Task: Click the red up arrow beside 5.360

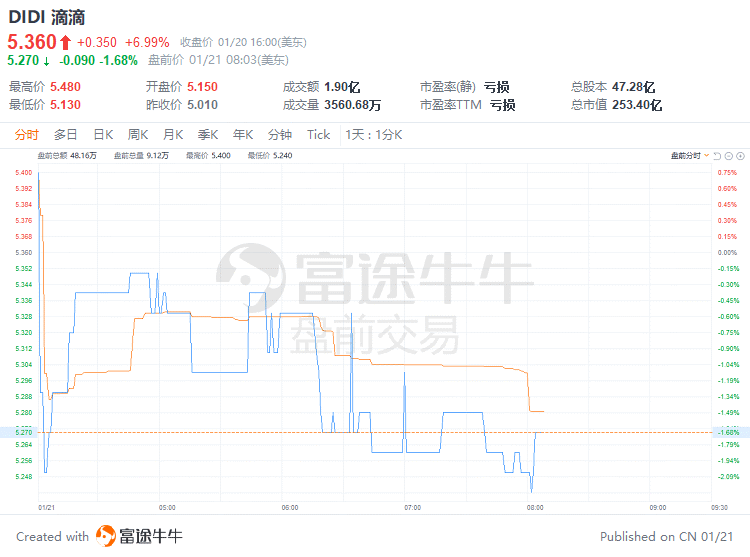Action: tap(66, 43)
